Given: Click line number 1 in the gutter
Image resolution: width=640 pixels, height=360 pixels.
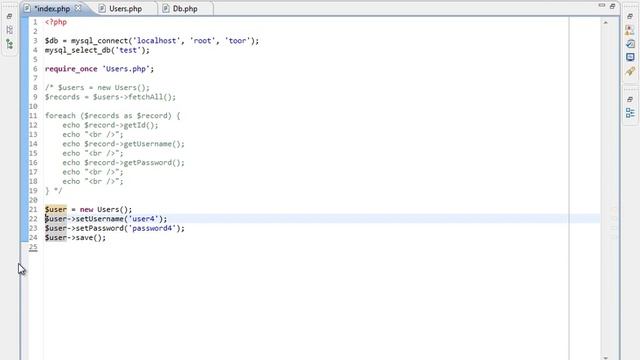Looking at the screenshot, I should (x=35, y=22).
